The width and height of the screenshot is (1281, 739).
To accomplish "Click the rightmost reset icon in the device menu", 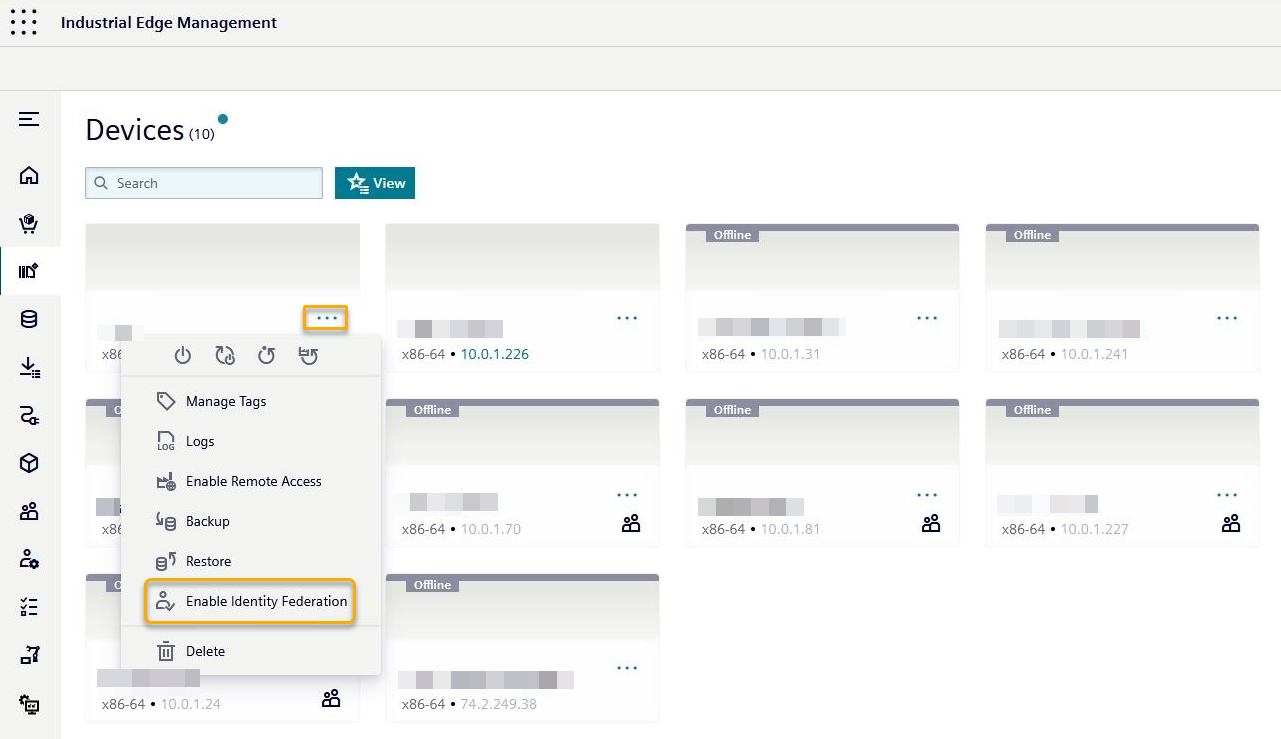I will click(309, 355).
